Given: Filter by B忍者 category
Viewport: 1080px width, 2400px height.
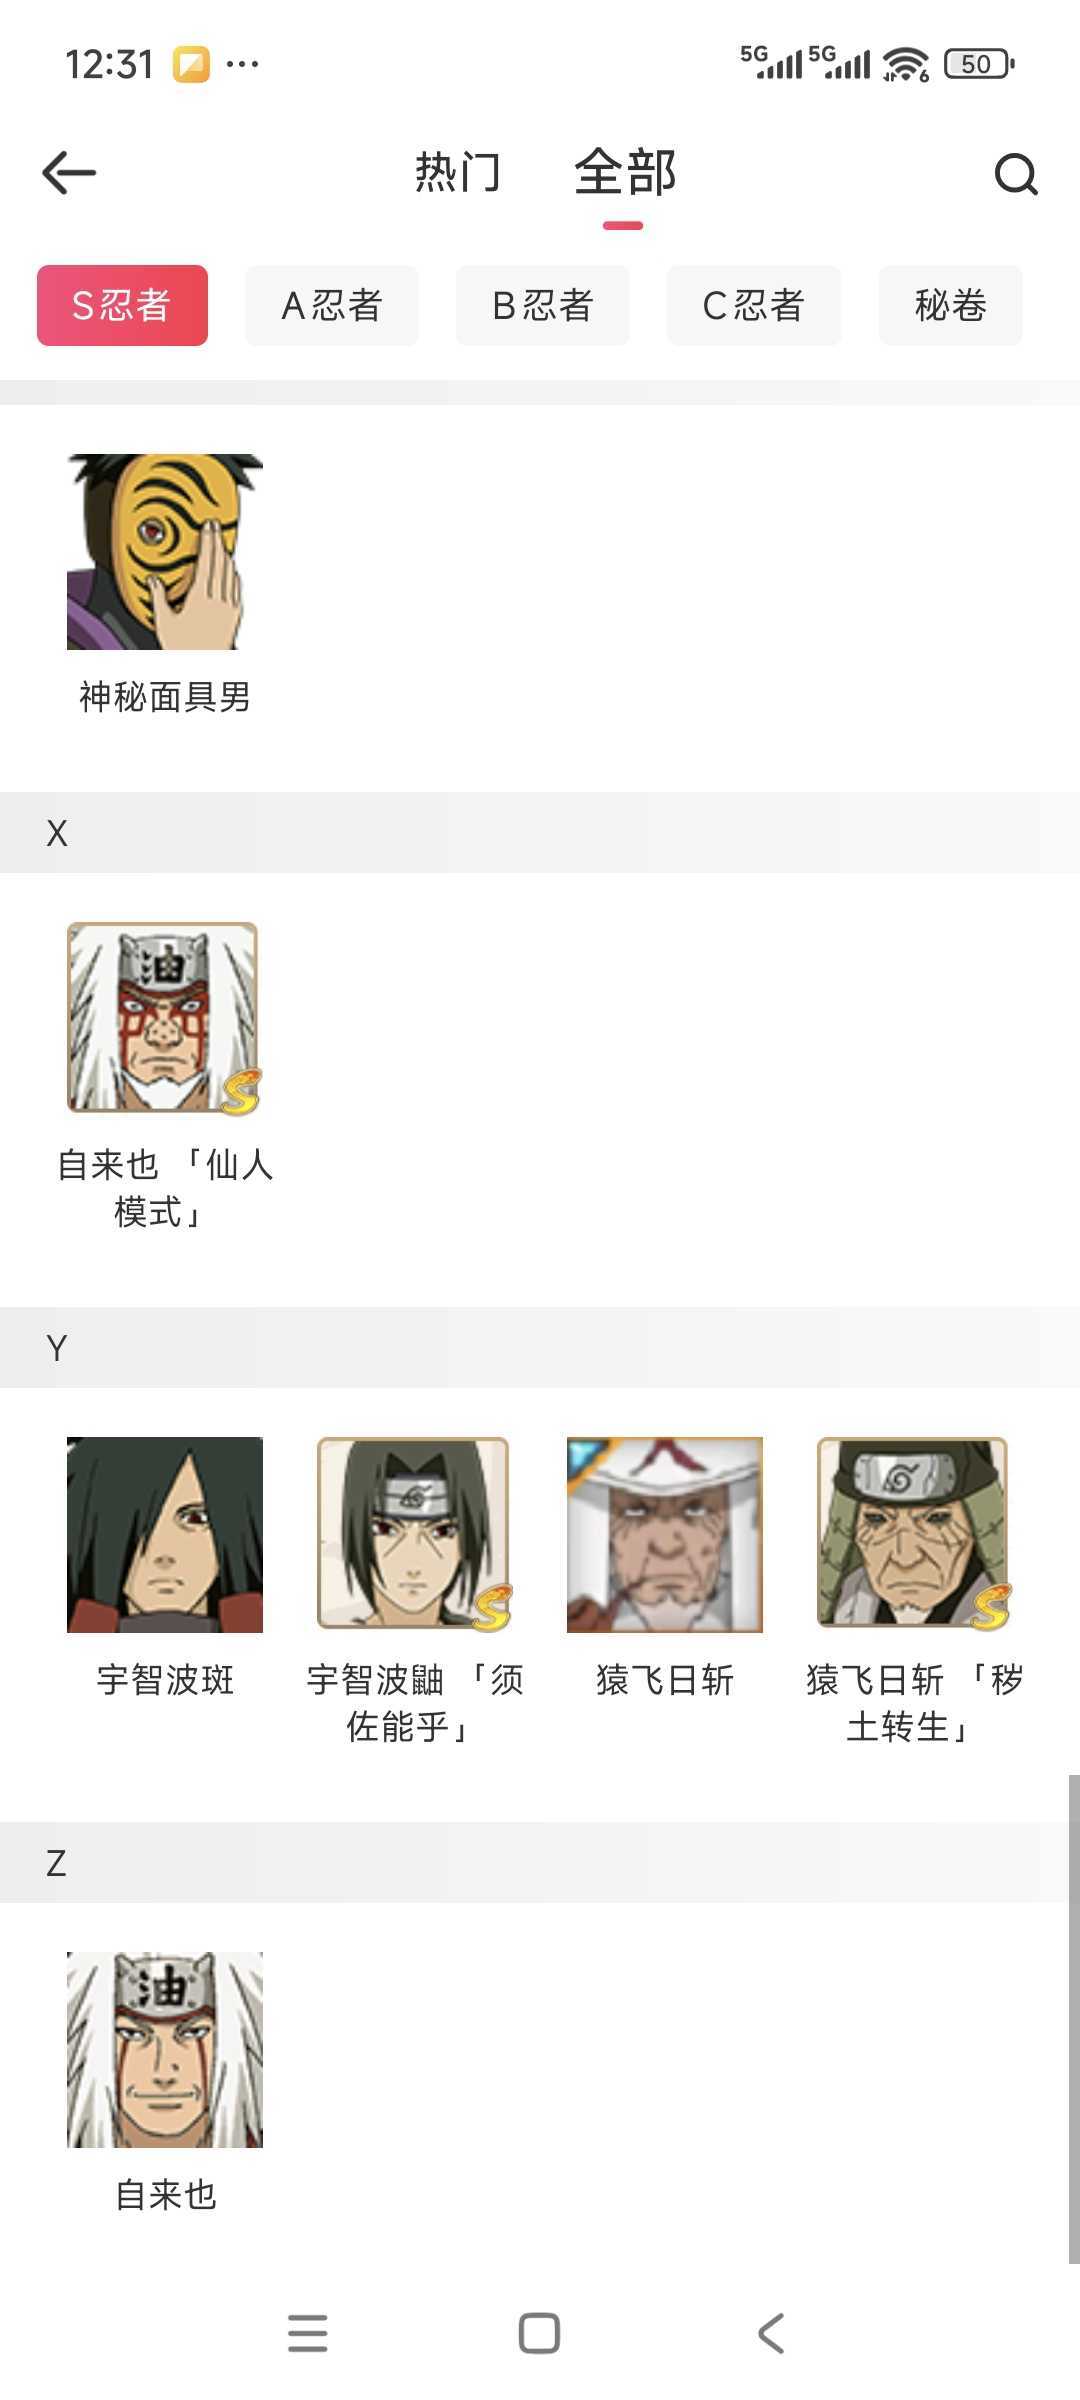Looking at the screenshot, I should [x=543, y=305].
